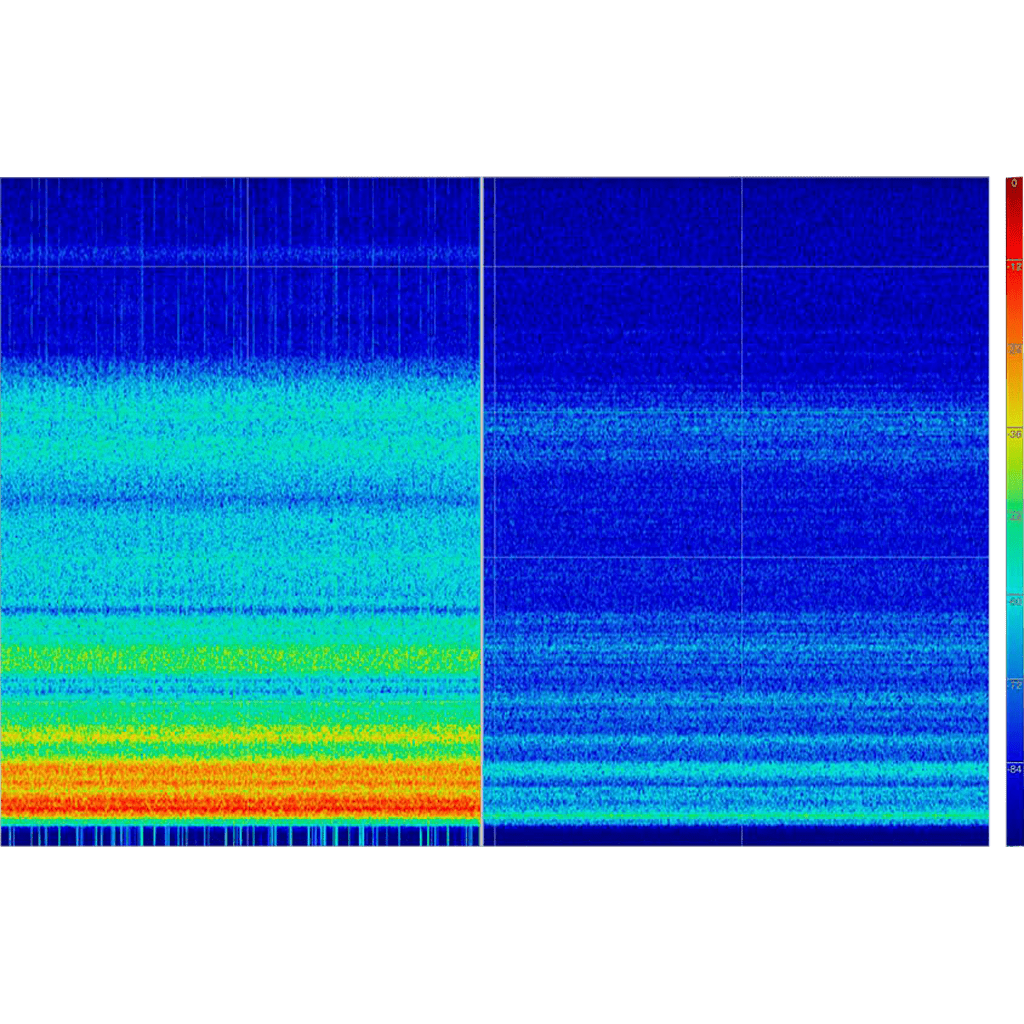Click the -72 dB label on the color scale
Image resolution: width=1024 pixels, height=1024 pixels.
(x=1014, y=685)
